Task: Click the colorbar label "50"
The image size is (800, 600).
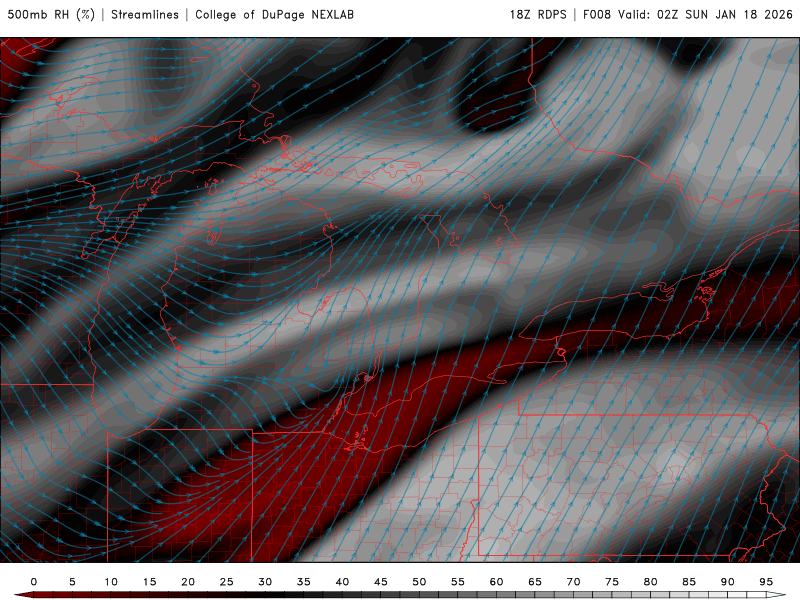Action: [419, 582]
